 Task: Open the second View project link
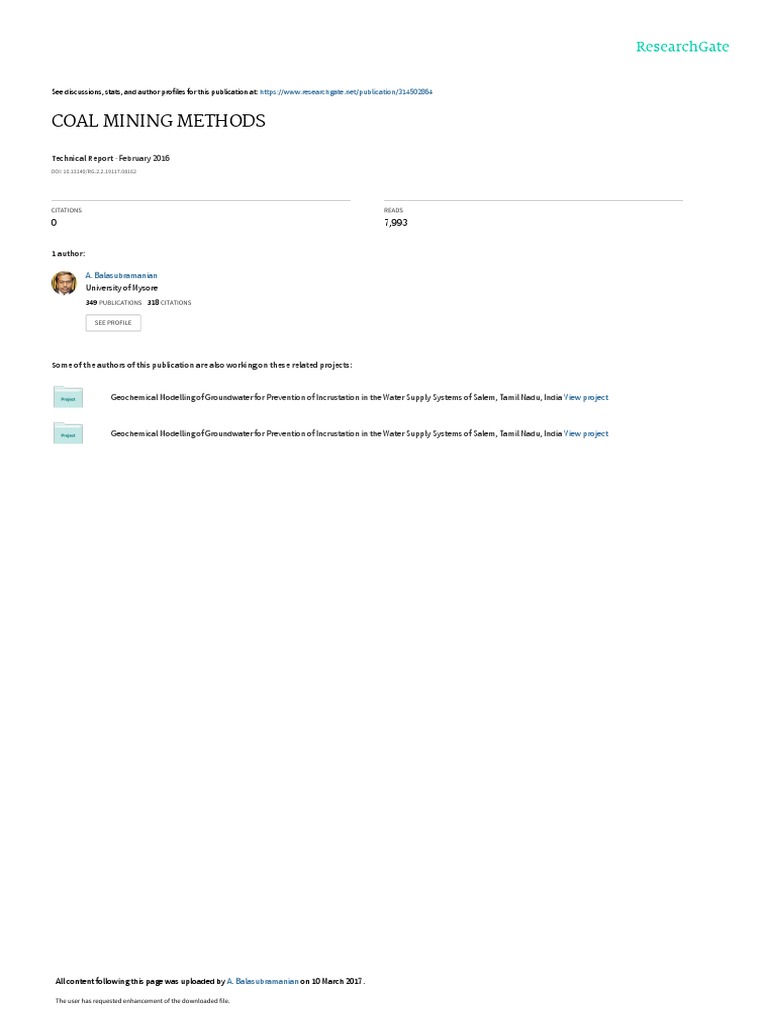586,434
